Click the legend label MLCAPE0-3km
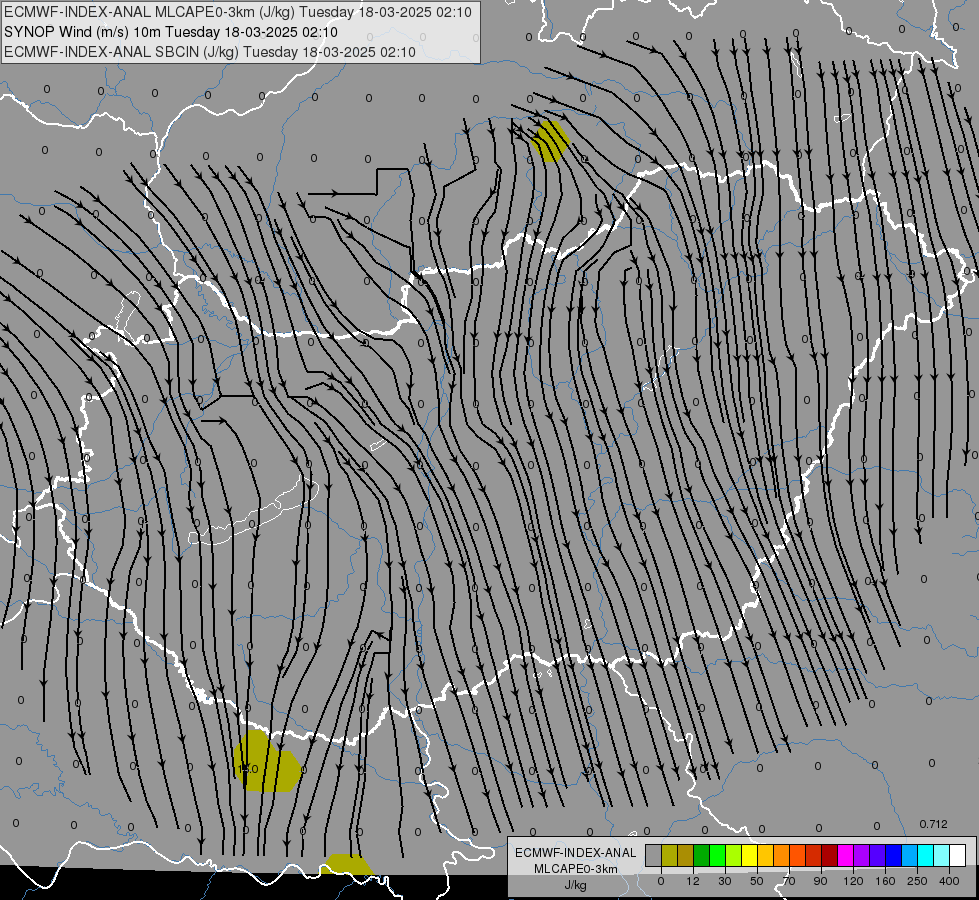 [576, 869]
